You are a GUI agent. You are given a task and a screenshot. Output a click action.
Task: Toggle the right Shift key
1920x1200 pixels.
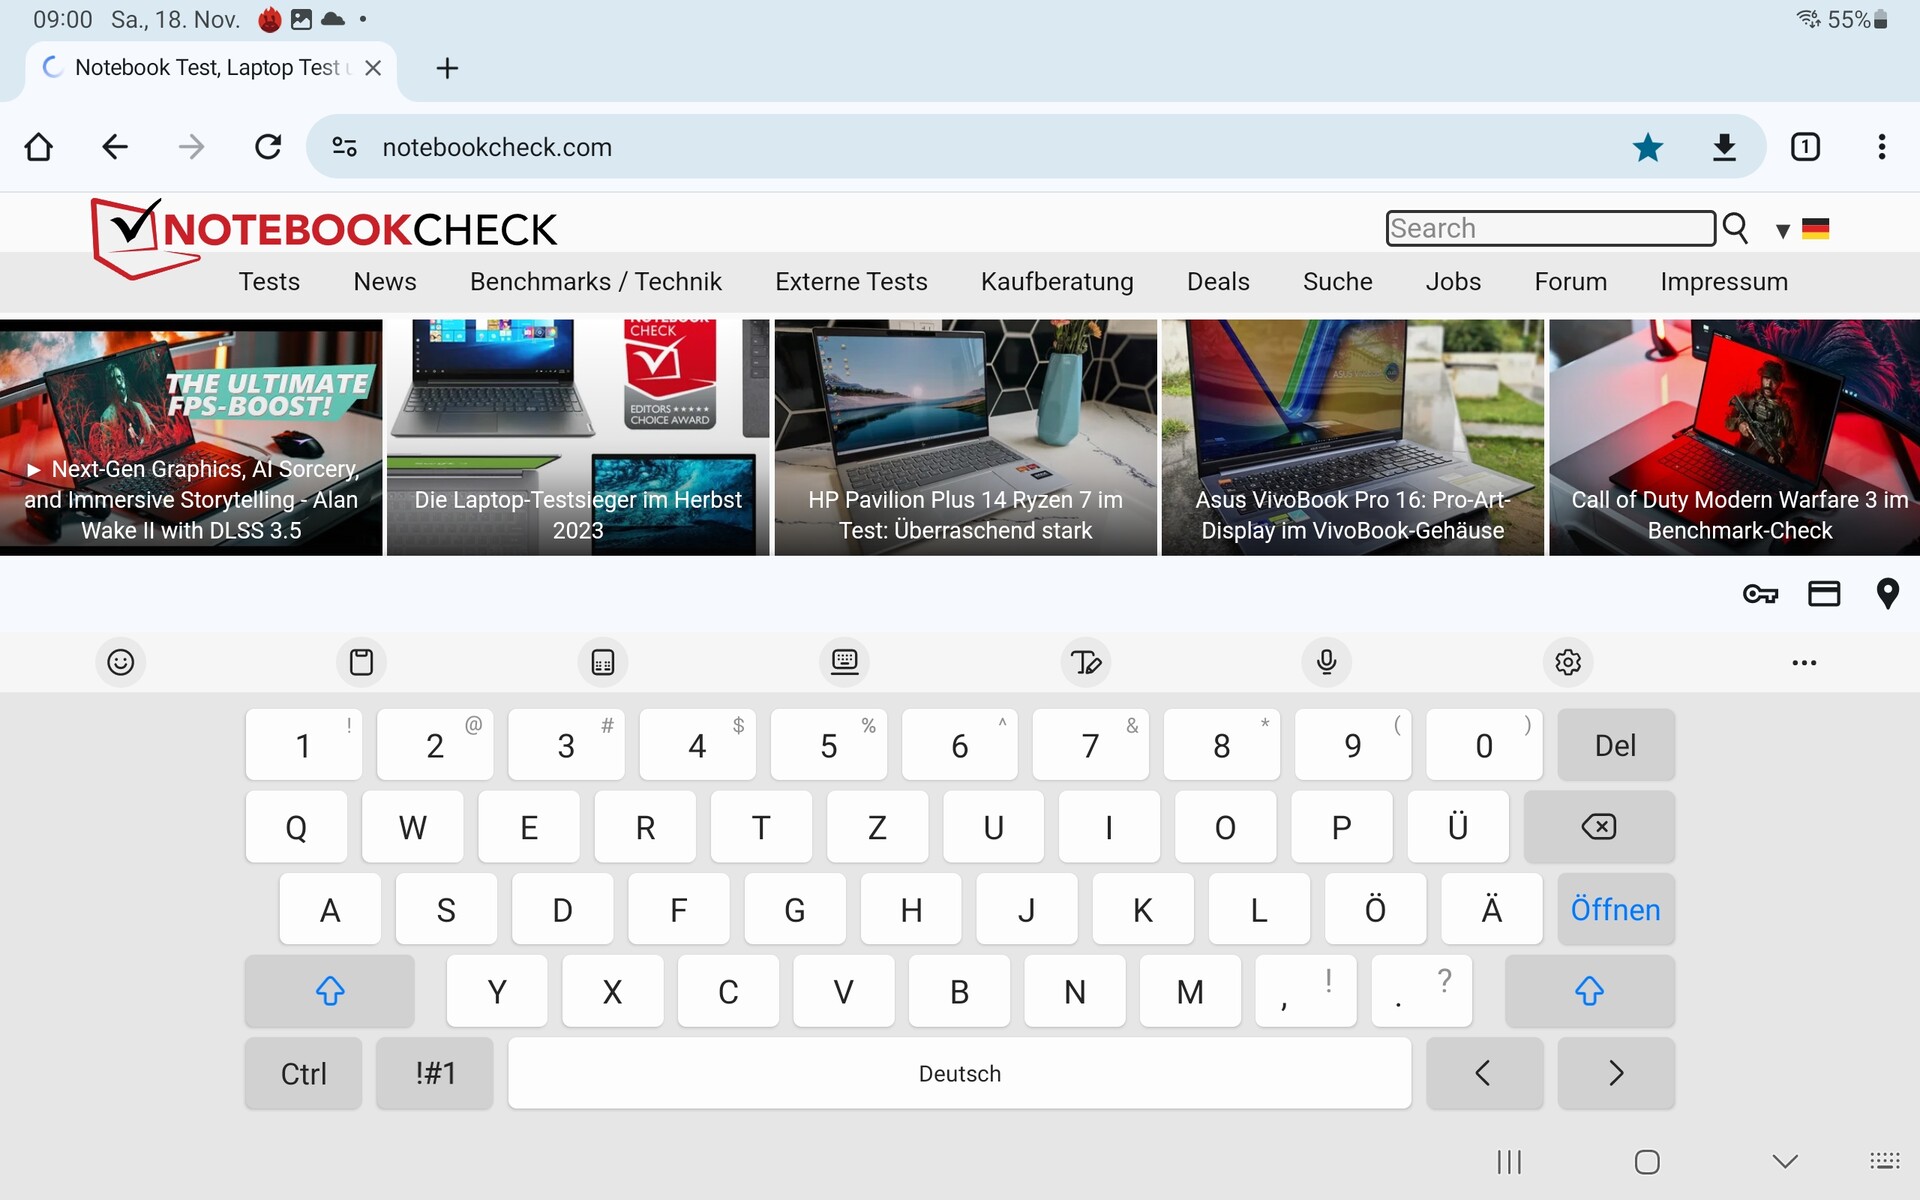click(x=1589, y=991)
